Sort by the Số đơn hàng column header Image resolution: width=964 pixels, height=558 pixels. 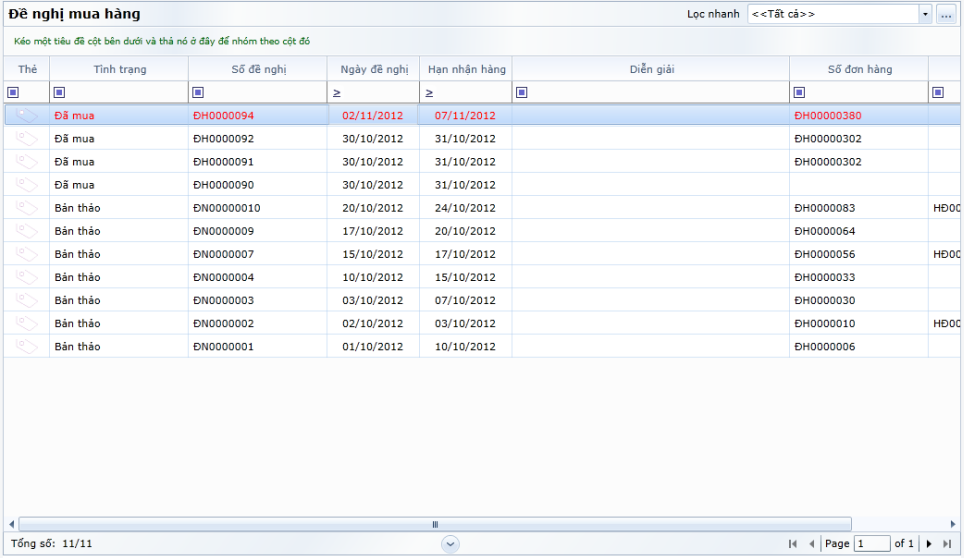pos(859,69)
